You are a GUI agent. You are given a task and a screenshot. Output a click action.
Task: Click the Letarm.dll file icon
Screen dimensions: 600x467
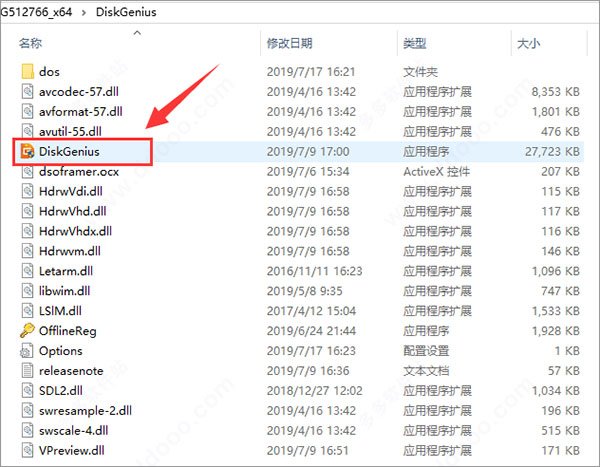pyautogui.click(x=28, y=271)
